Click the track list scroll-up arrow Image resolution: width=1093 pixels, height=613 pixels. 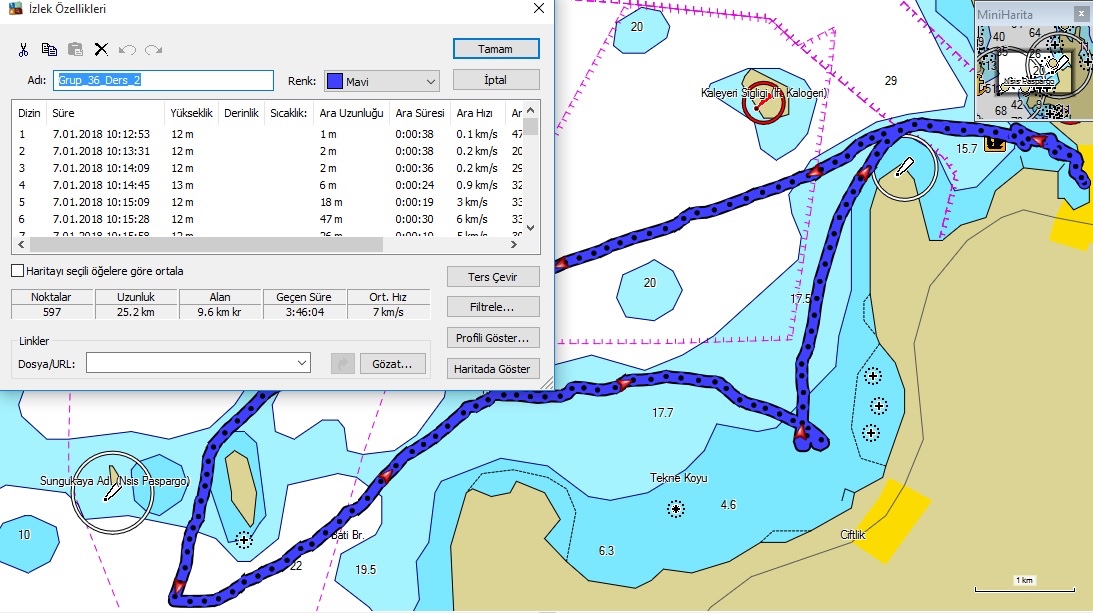tap(530, 109)
